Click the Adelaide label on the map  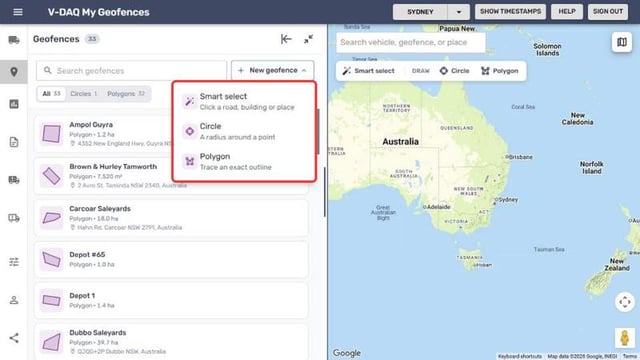pyautogui.click(x=438, y=207)
